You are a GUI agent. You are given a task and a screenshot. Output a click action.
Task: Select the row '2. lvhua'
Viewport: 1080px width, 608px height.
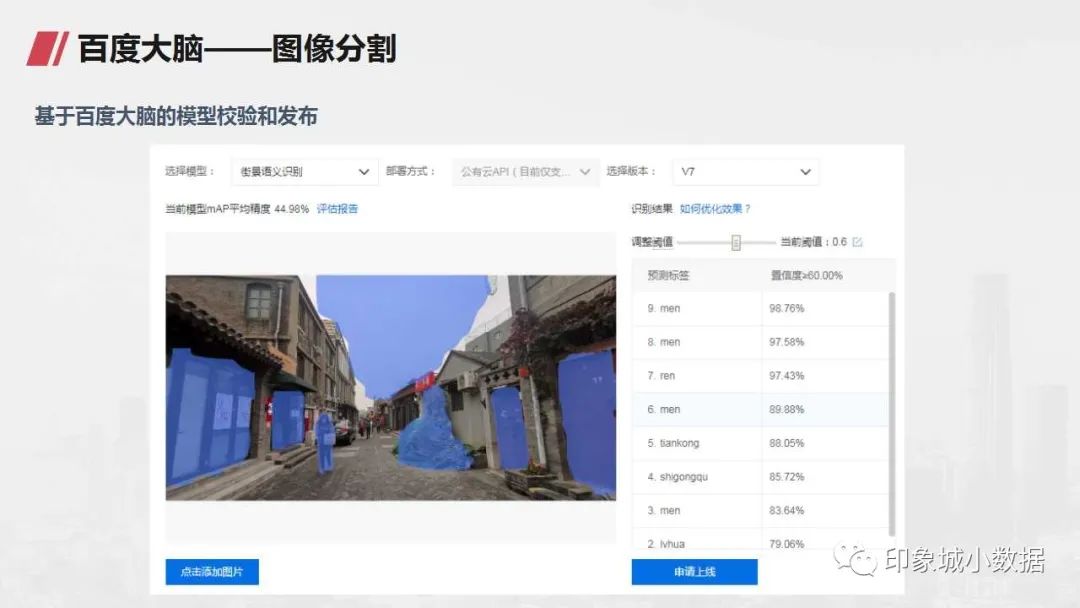[x=760, y=539]
